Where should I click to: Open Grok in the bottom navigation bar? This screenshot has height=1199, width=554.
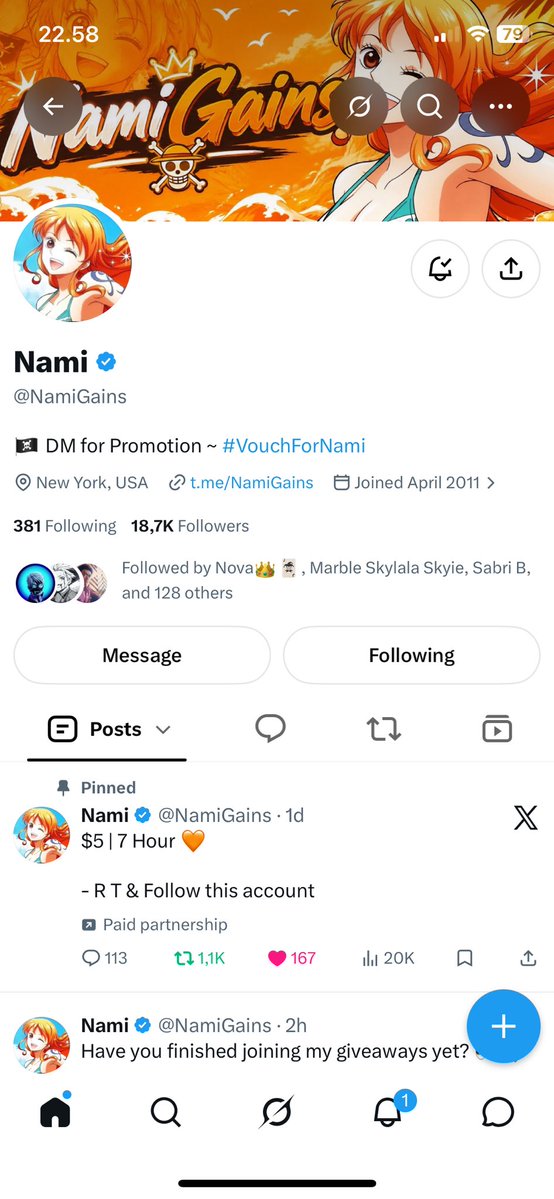[x=276, y=1113]
